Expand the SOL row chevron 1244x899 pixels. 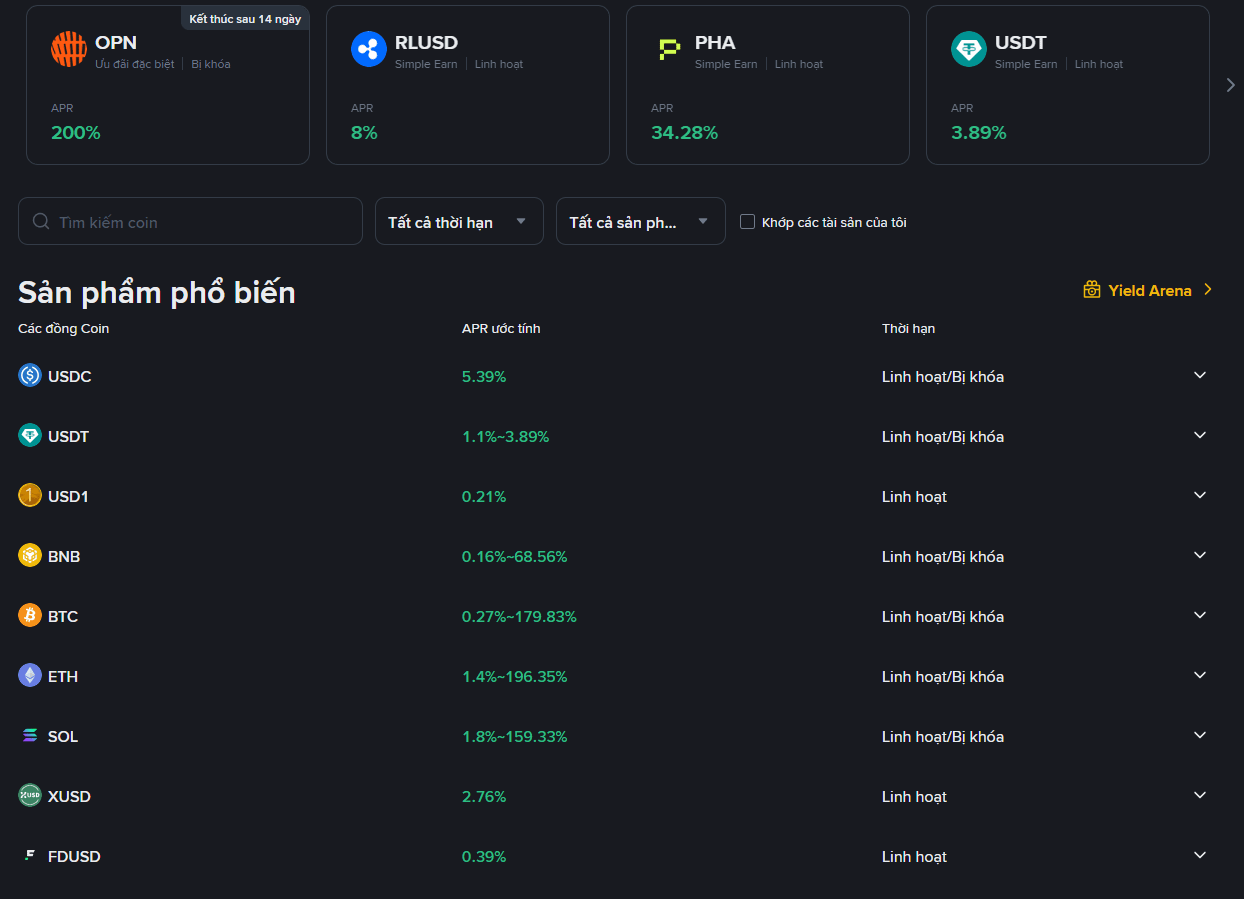point(1200,735)
